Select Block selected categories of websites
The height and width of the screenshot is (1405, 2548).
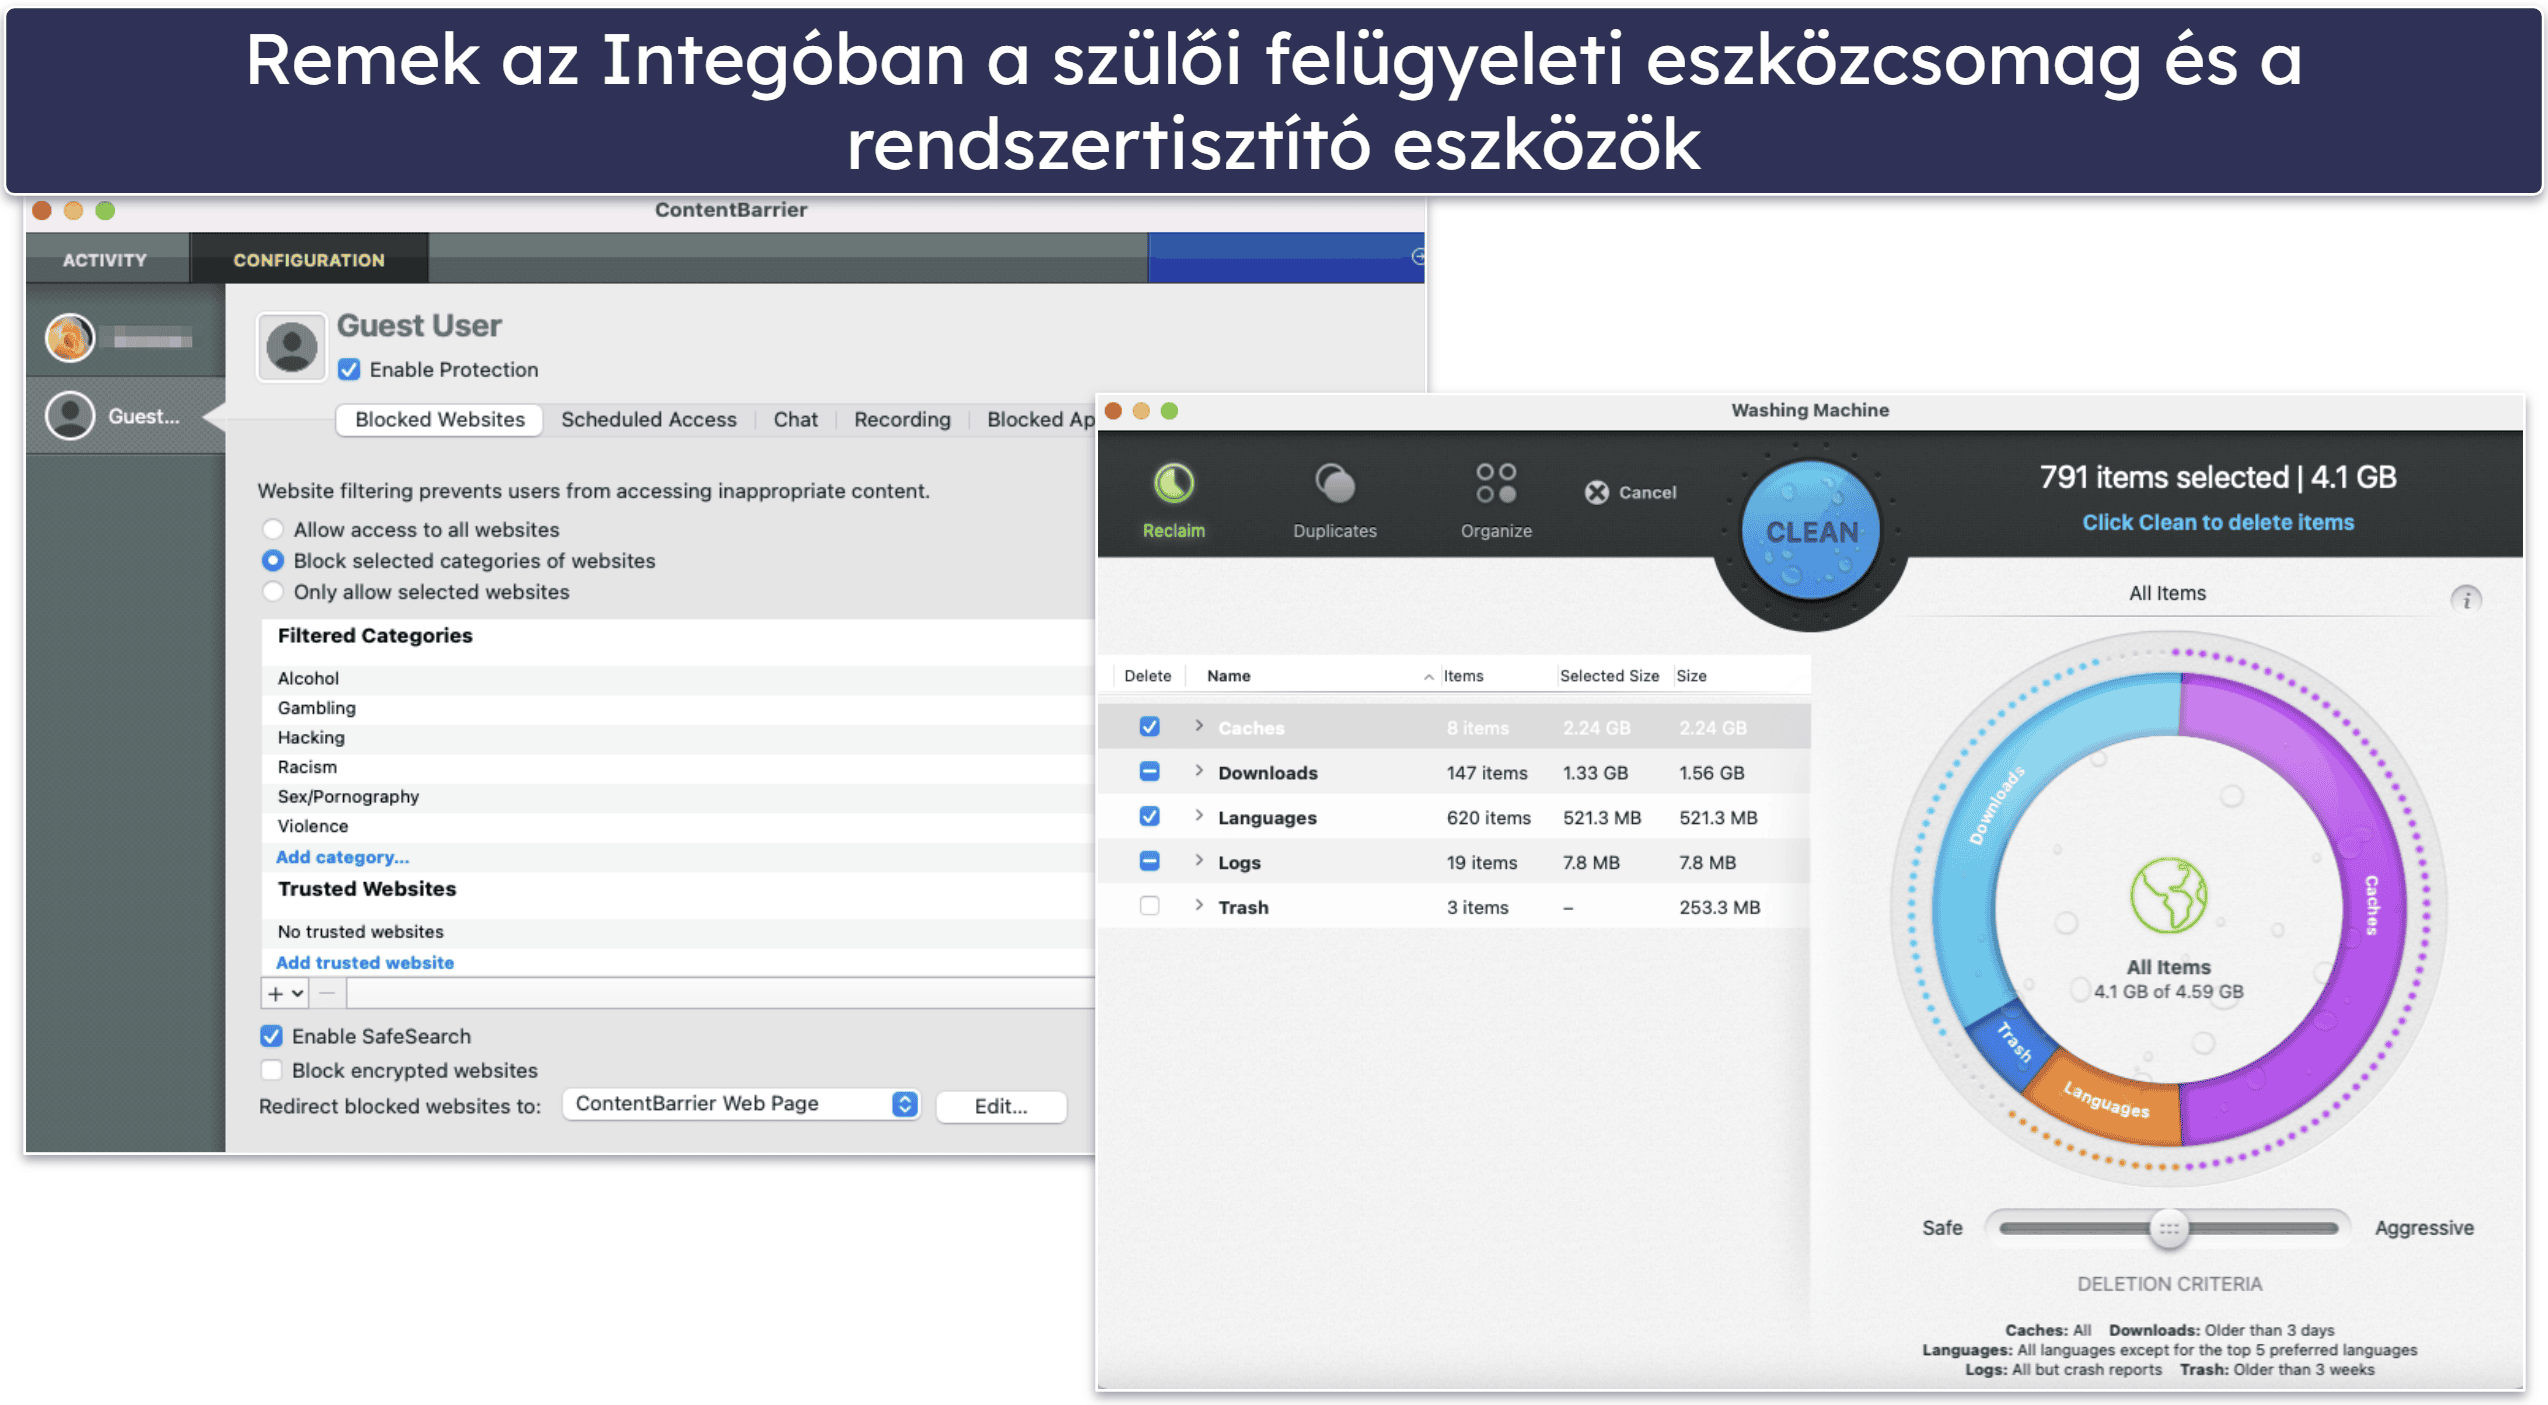coord(272,560)
